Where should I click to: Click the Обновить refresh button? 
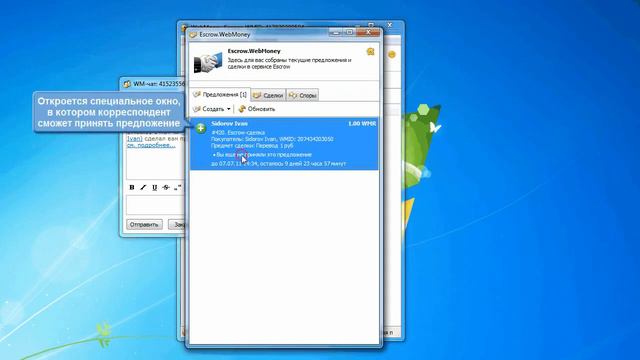[257, 109]
